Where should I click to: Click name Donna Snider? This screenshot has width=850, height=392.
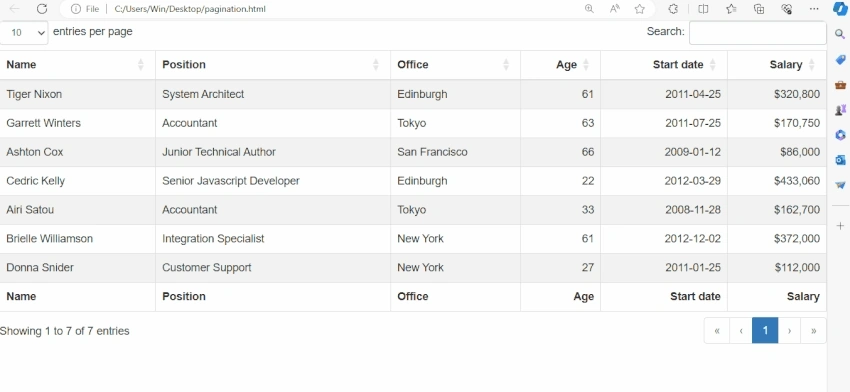[40, 268]
